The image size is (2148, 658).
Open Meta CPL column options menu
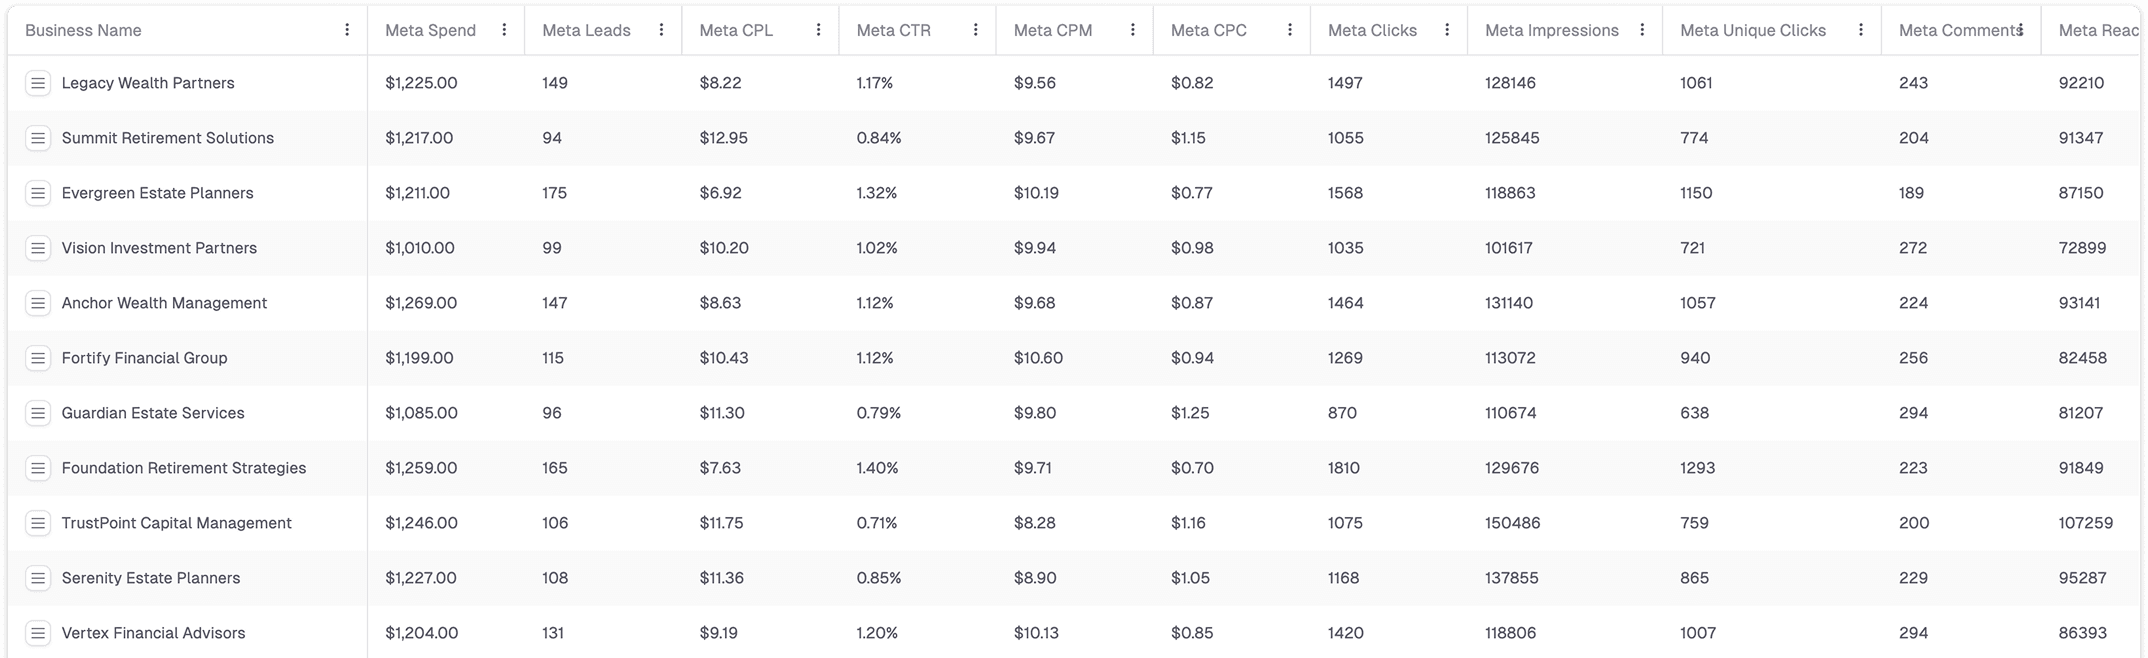click(x=818, y=30)
